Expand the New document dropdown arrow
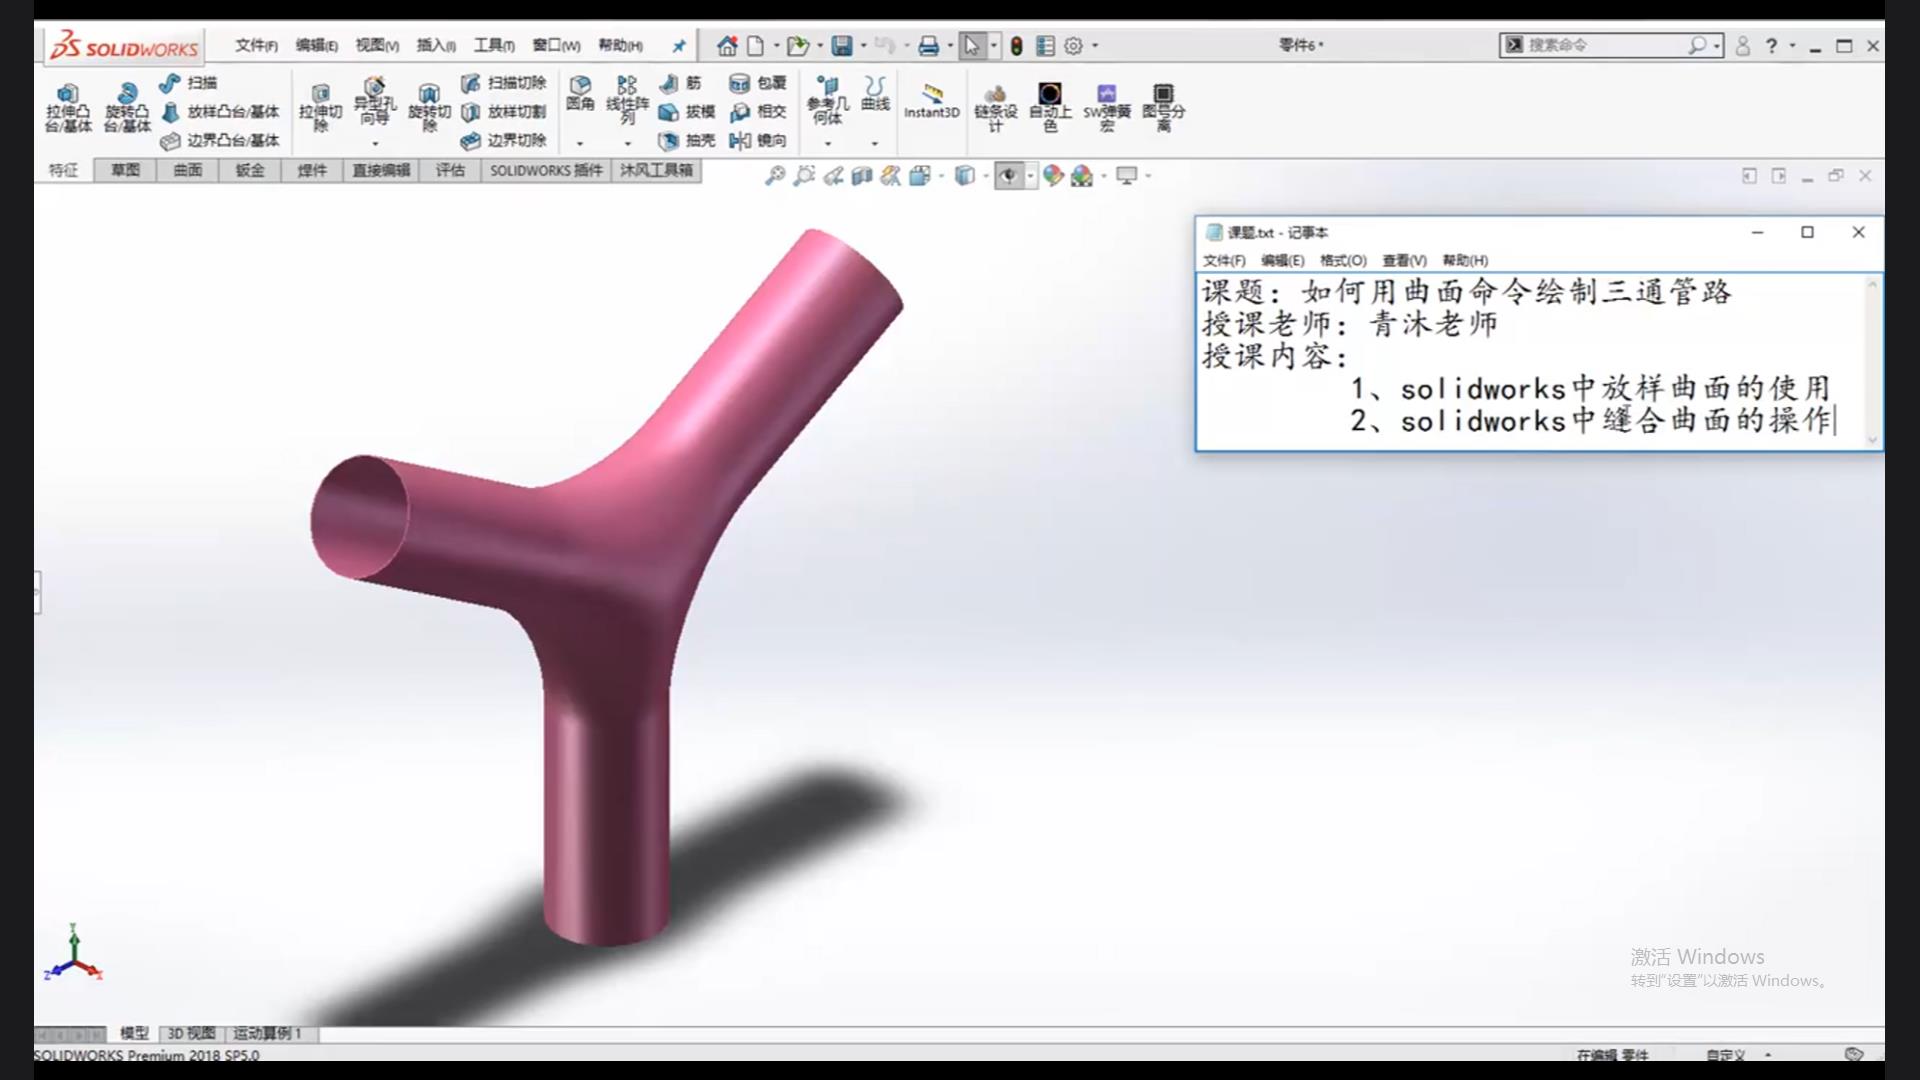 point(776,46)
